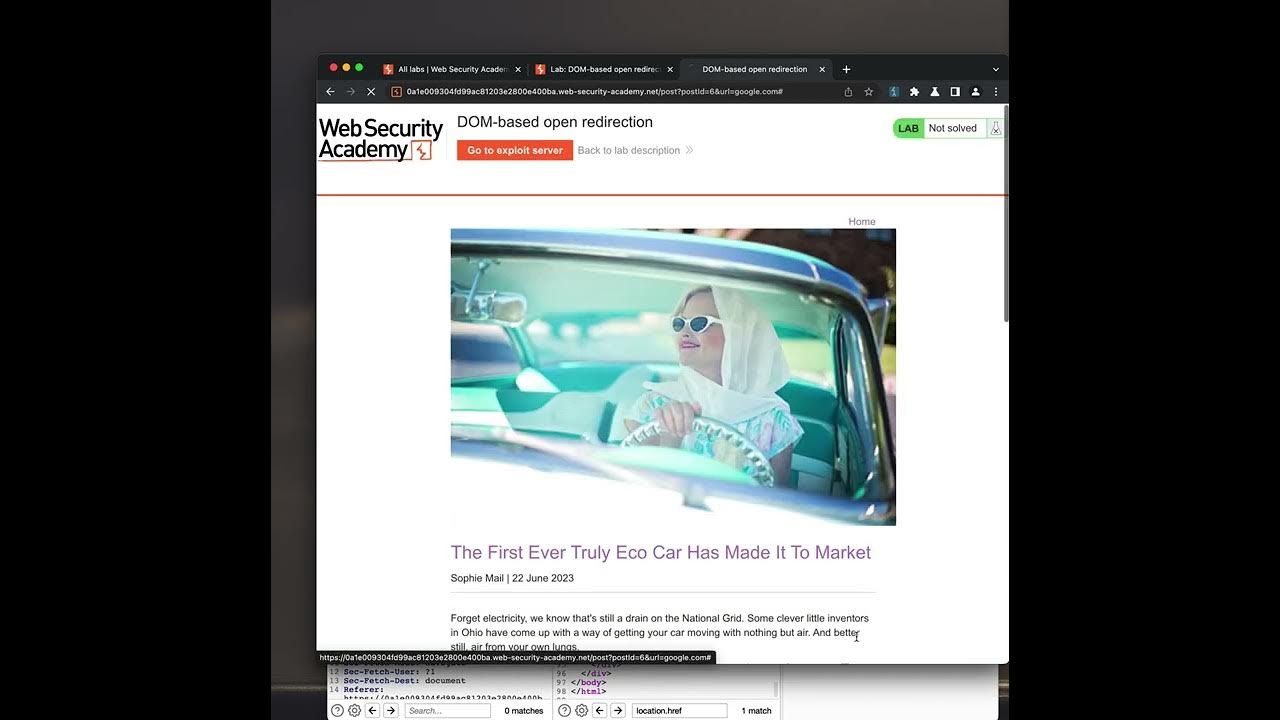Click the page heading DOM-based open redirection

click(555, 122)
